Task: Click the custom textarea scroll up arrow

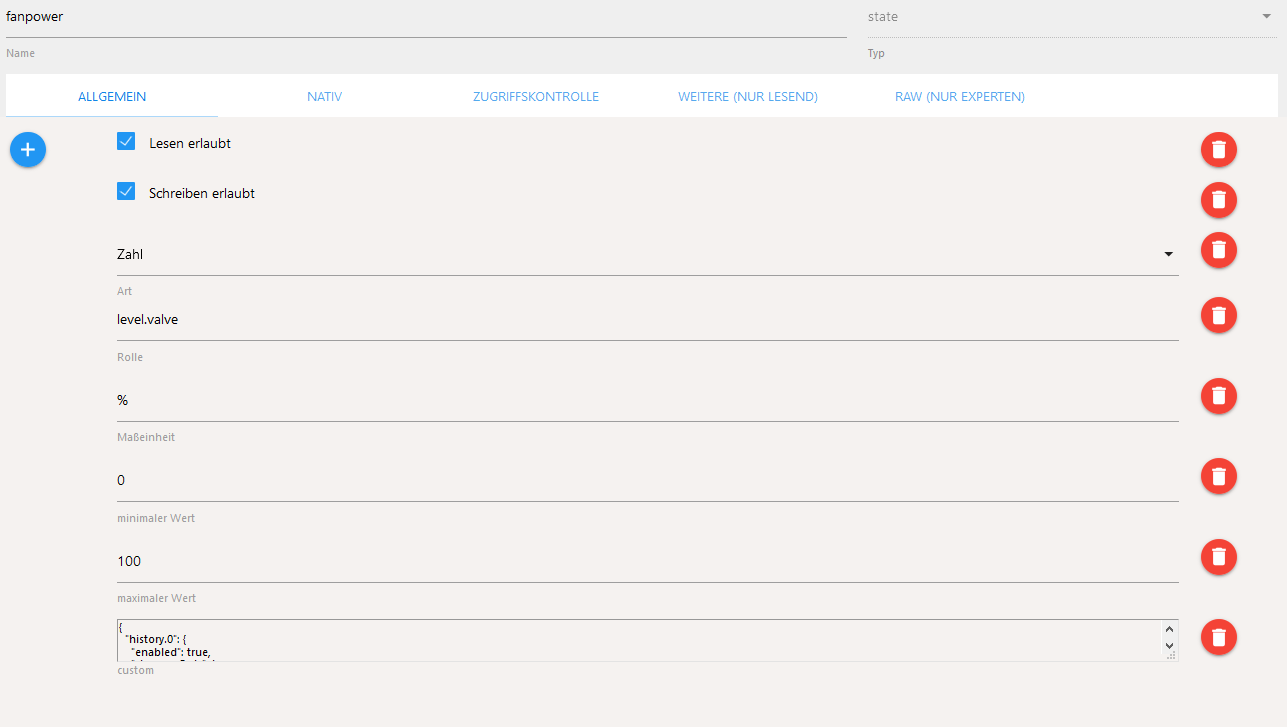Action: pyautogui.click(x=1169, y=629)
